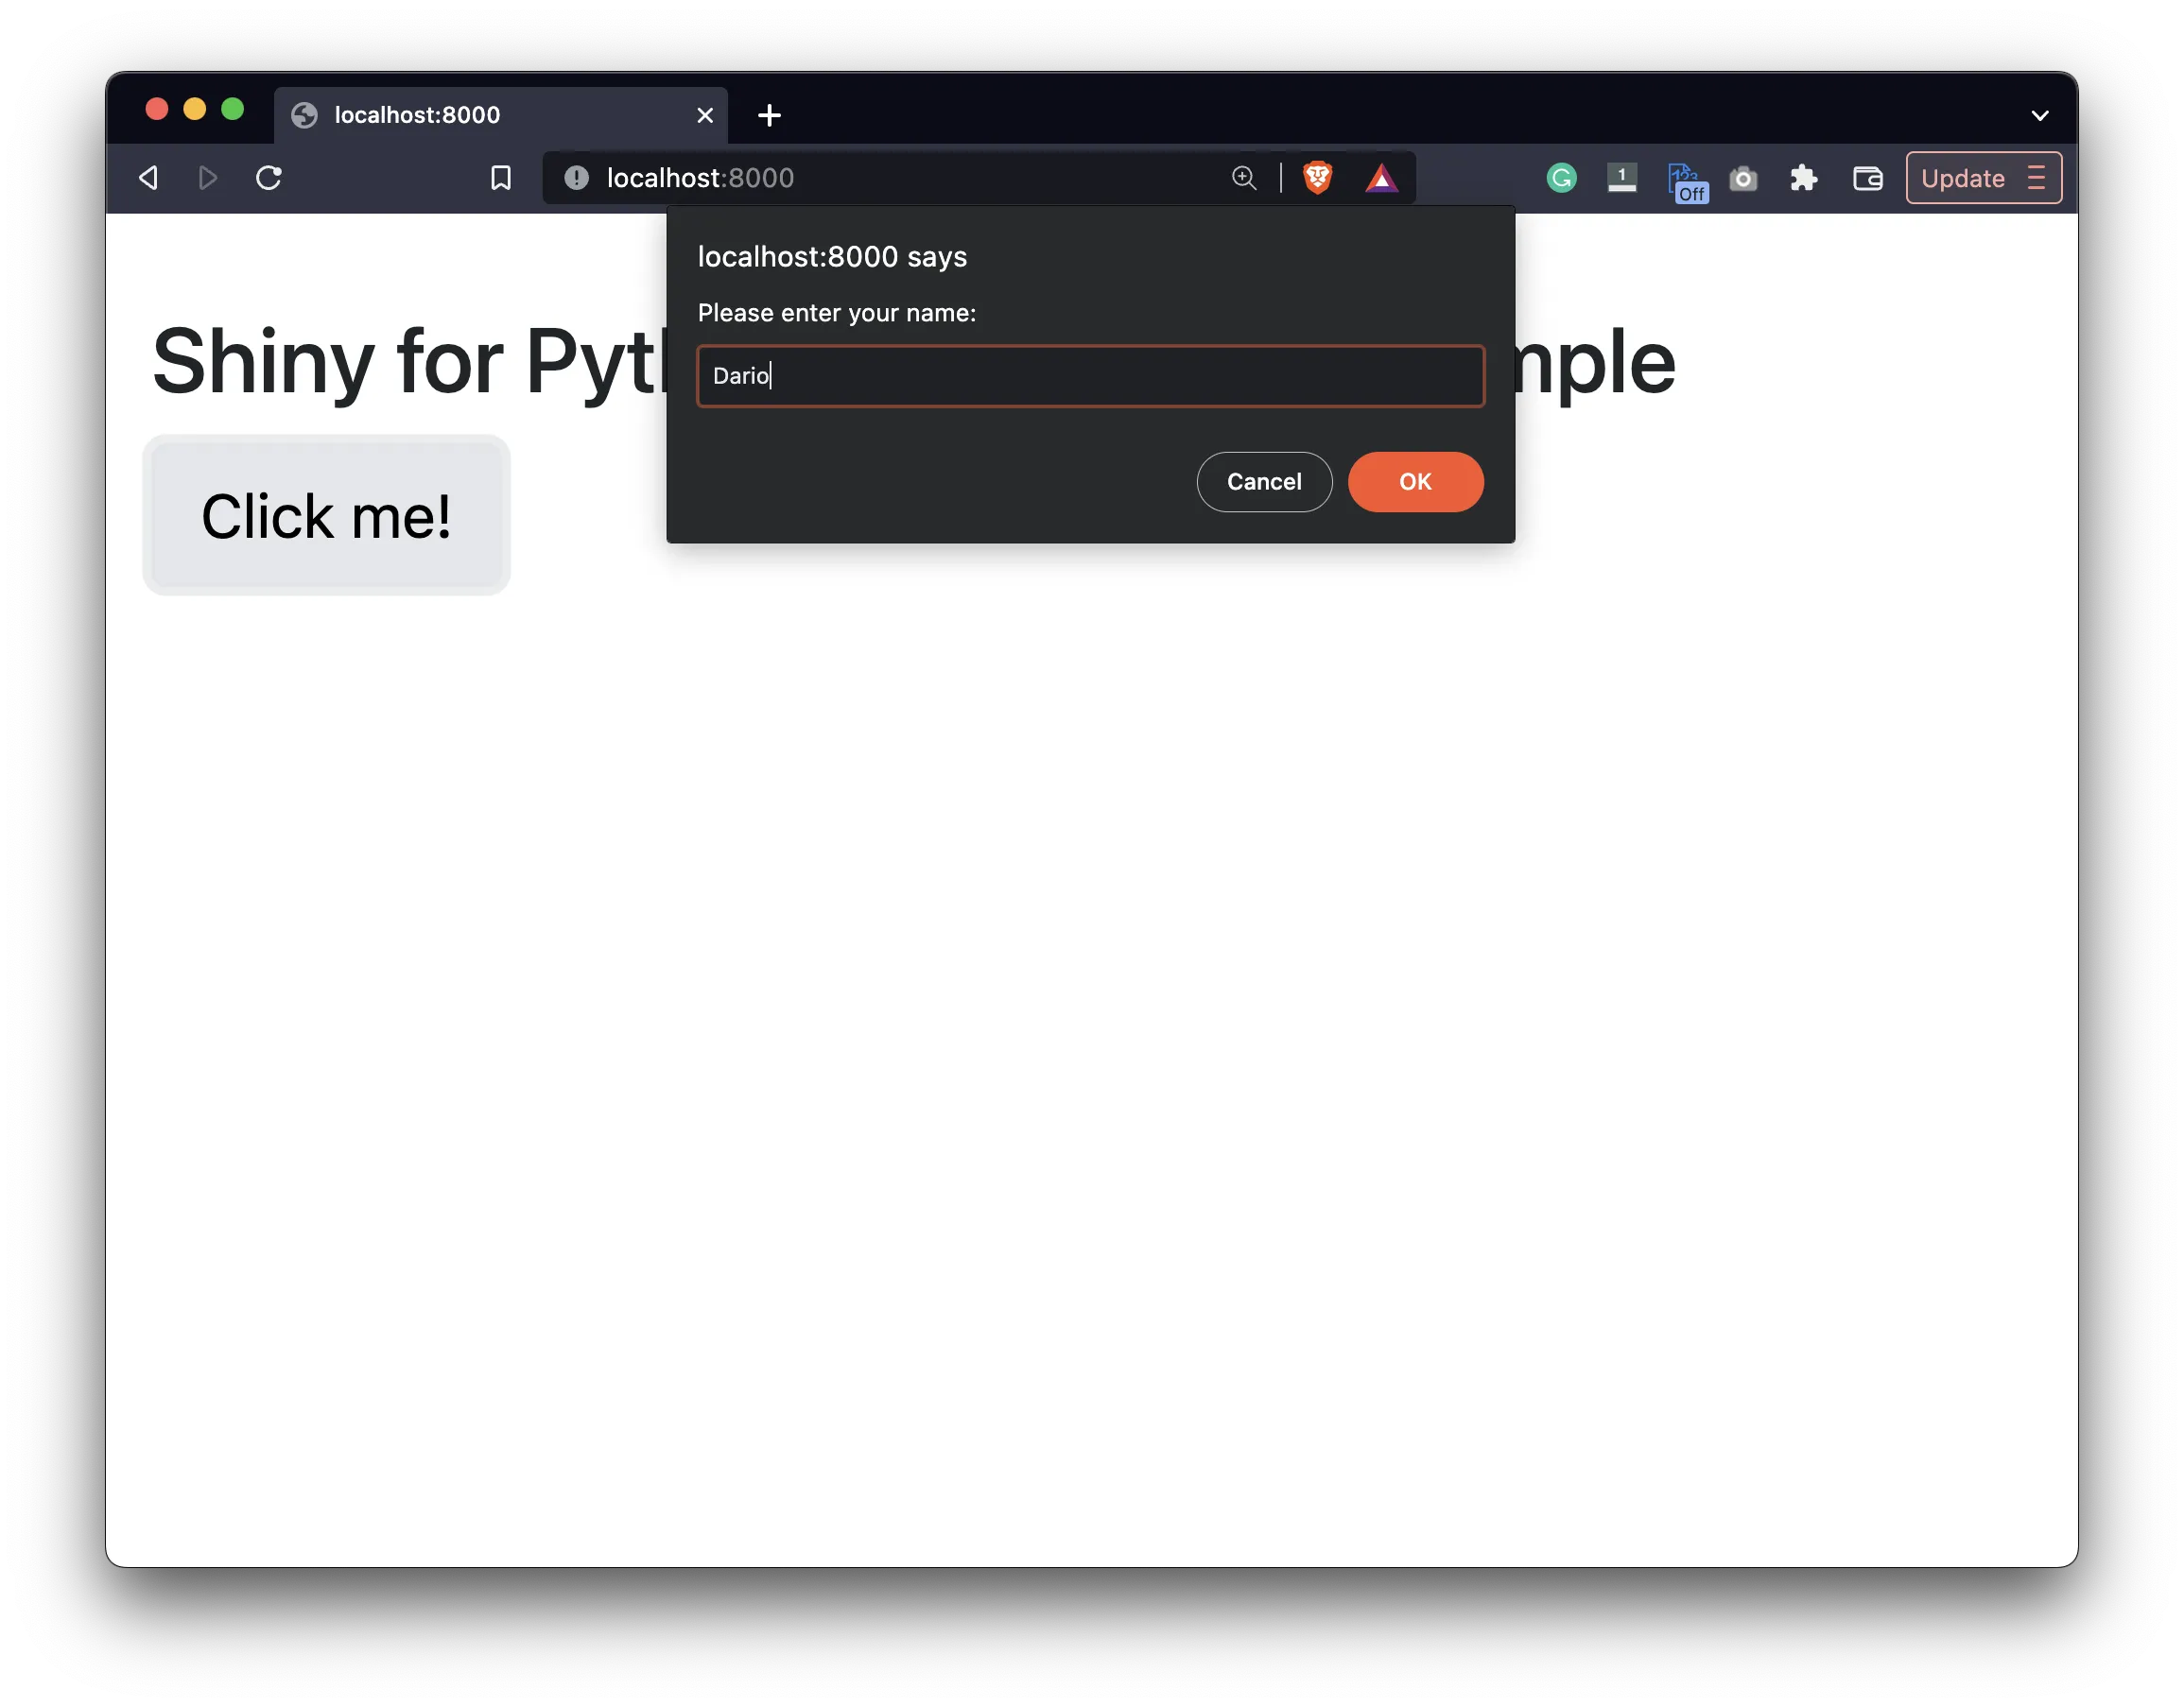Click the Brave Shields lion icon

click(x=1318, y=177)
